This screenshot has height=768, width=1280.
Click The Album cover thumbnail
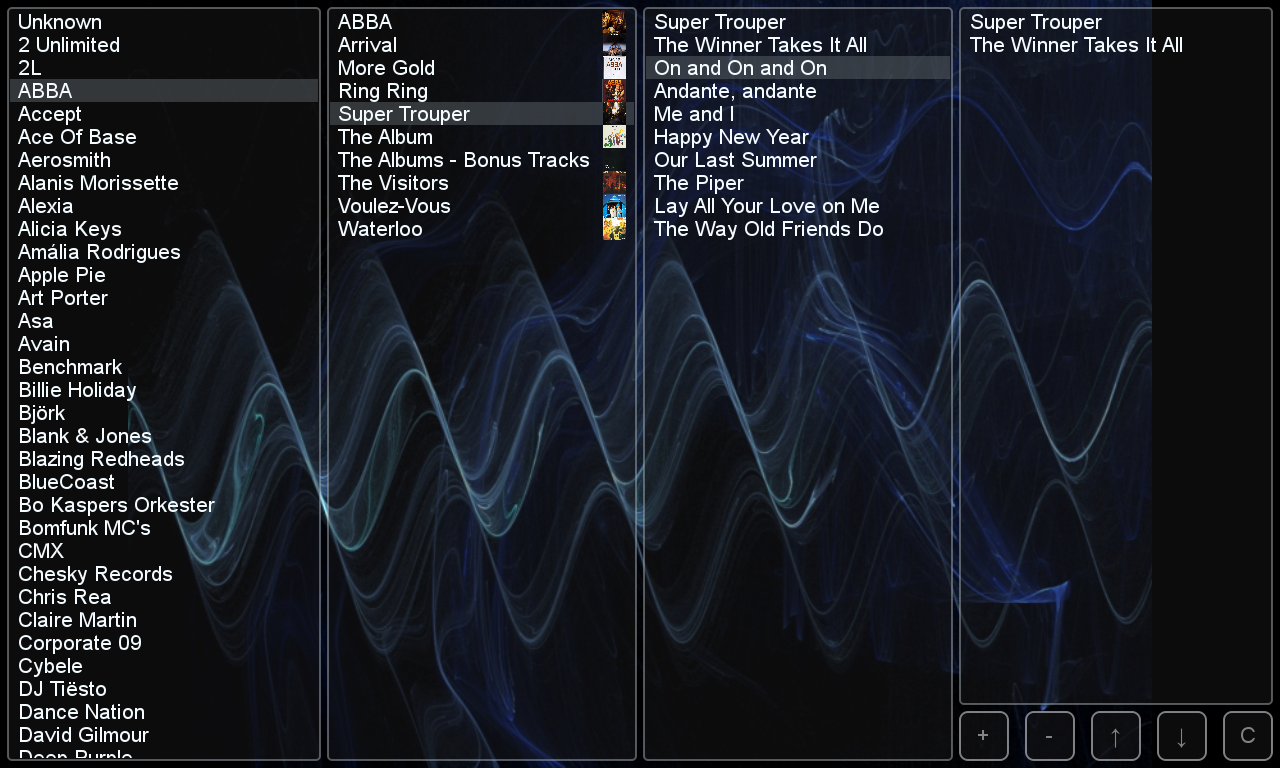[x=614, y=137]
